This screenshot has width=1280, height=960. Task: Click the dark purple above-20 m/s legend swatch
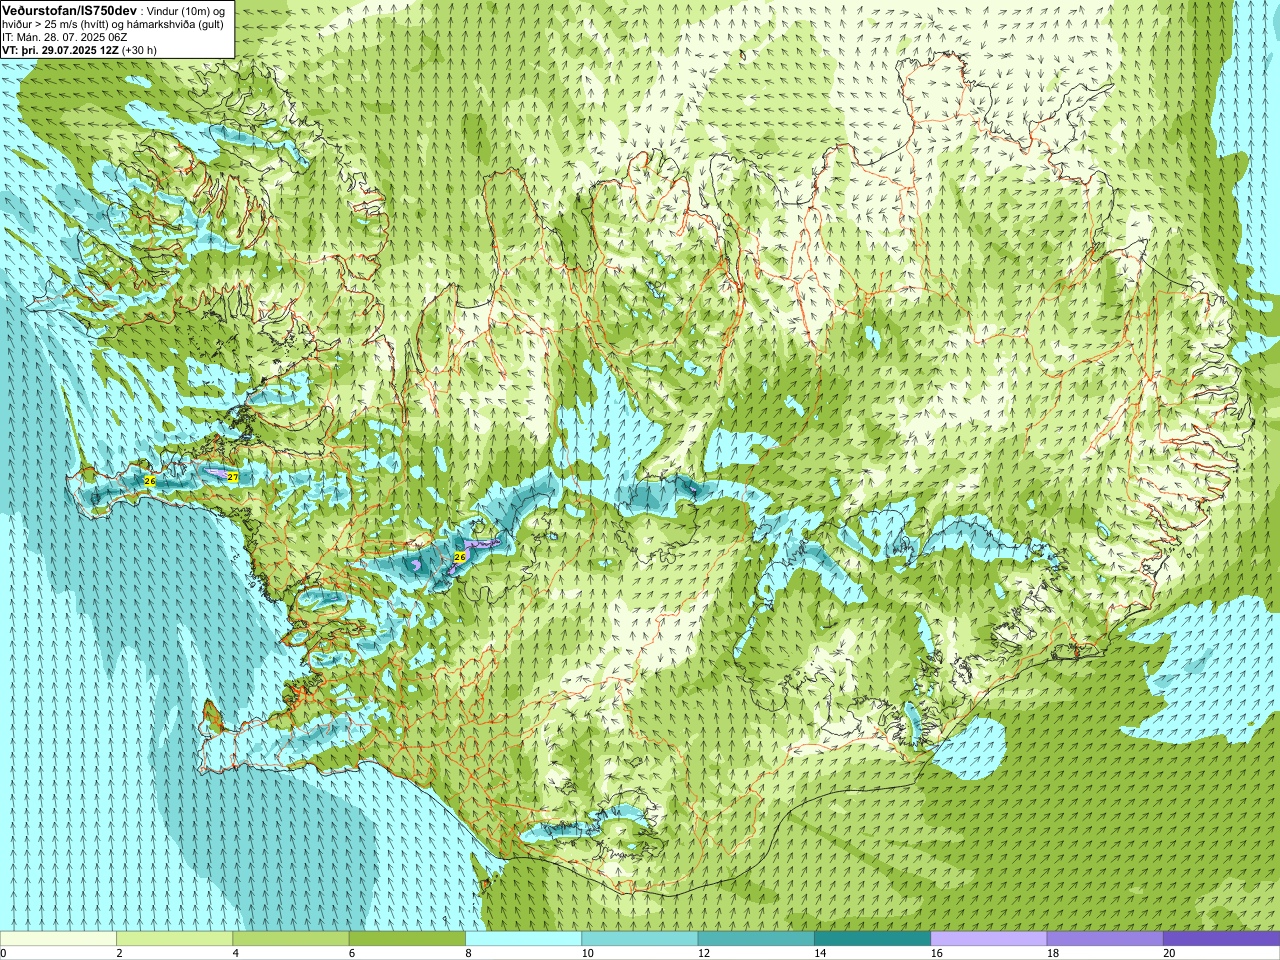(1221, 939)
